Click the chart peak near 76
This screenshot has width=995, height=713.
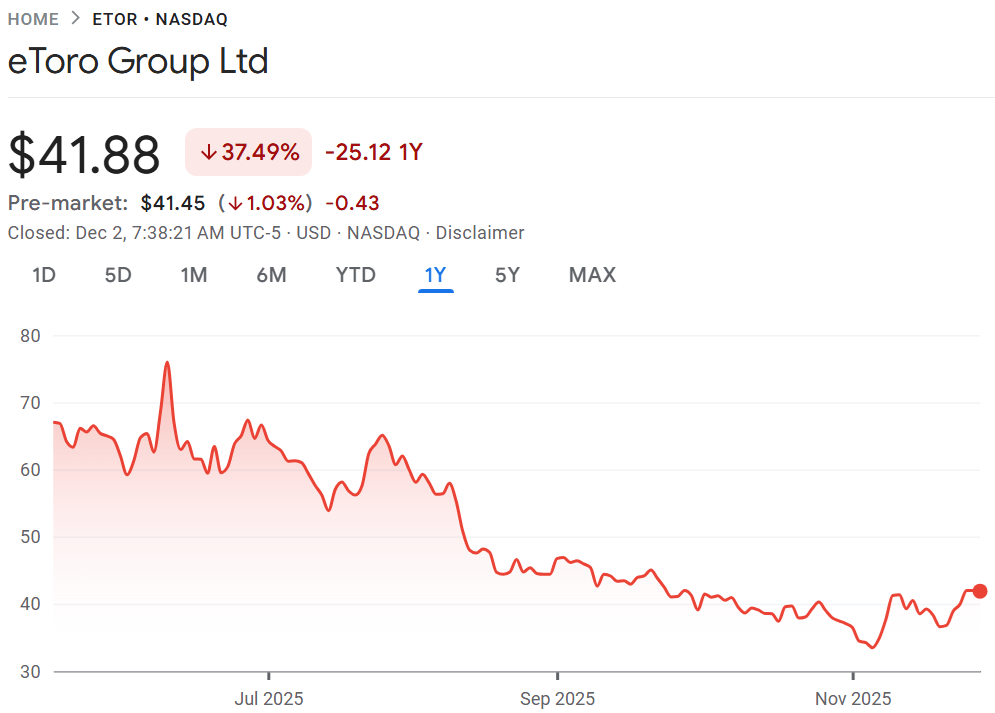[x=167, y=362]
